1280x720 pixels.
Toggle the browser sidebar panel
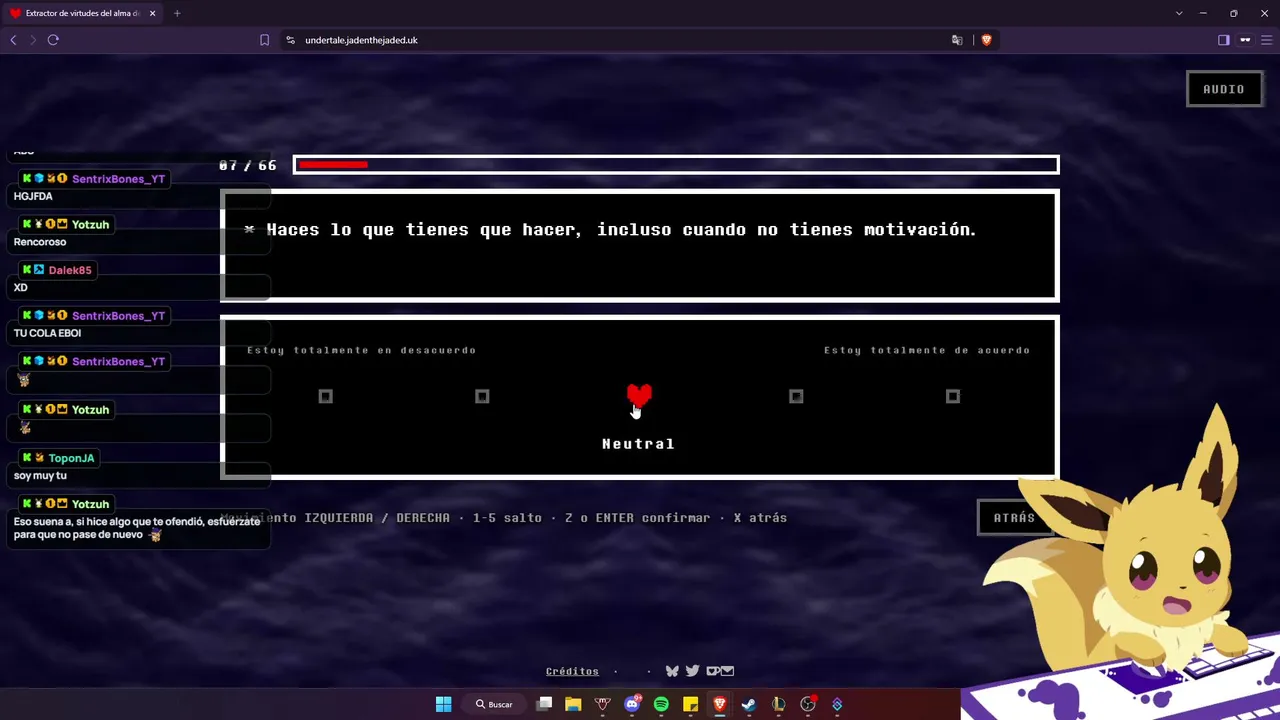(1223, 40)
